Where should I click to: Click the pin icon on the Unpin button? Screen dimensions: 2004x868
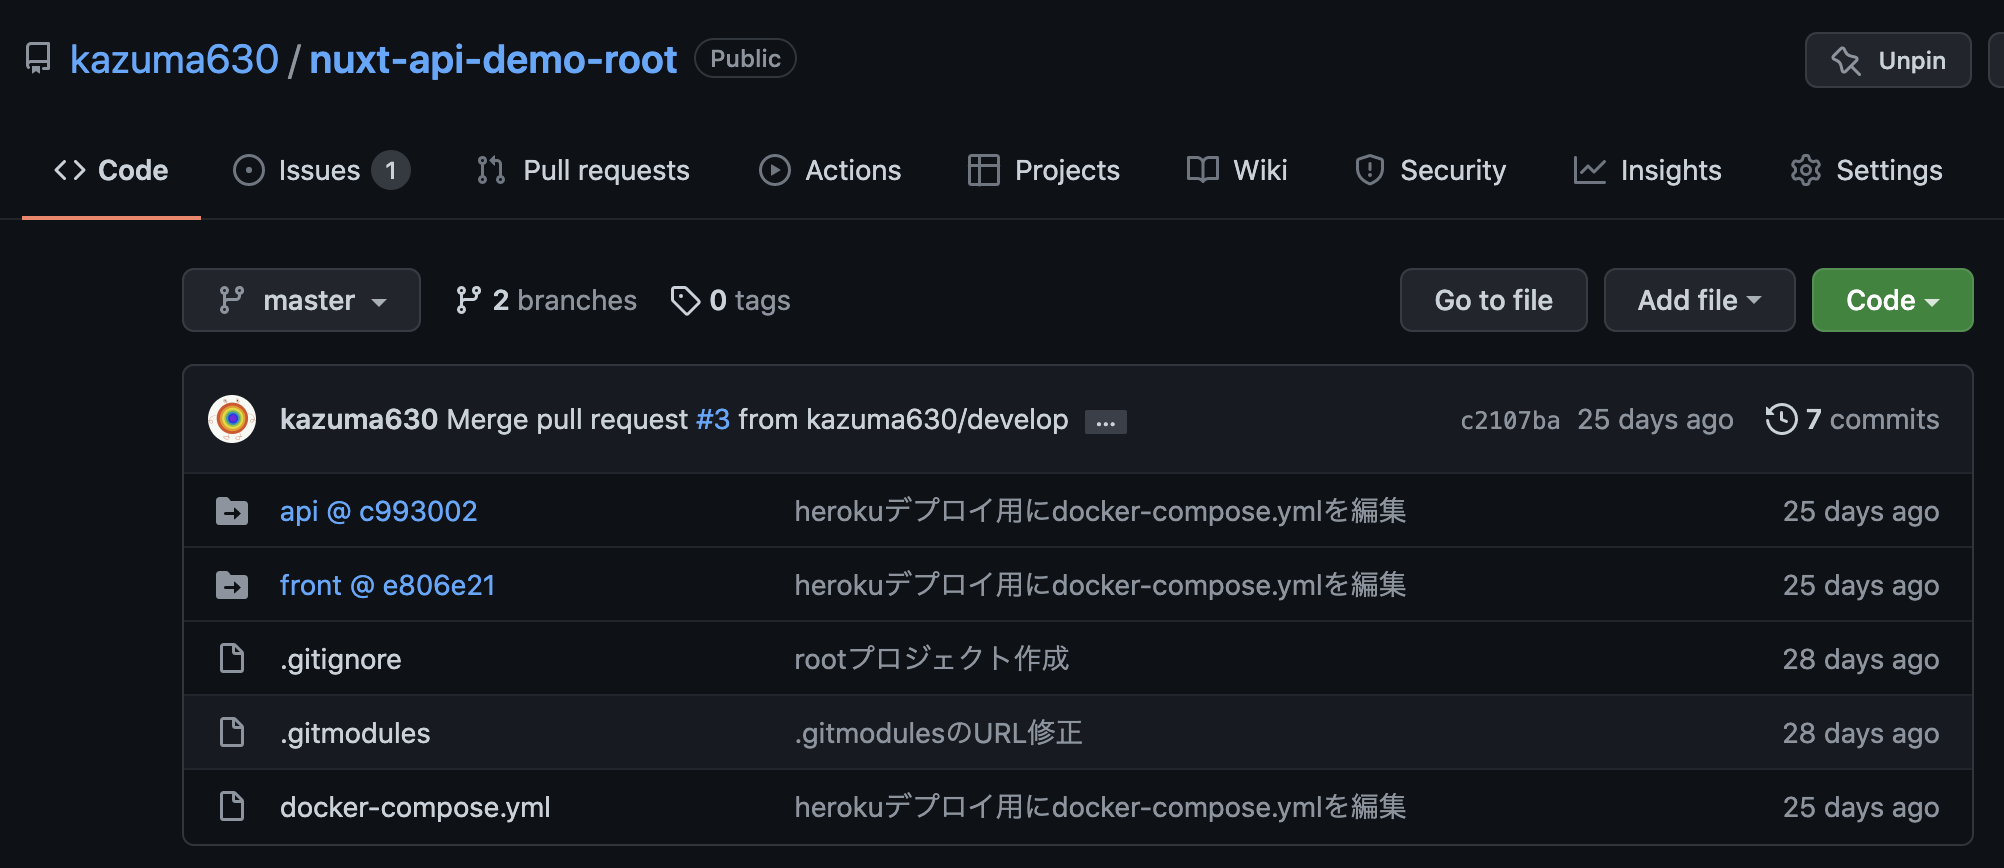coord(1846,61)
